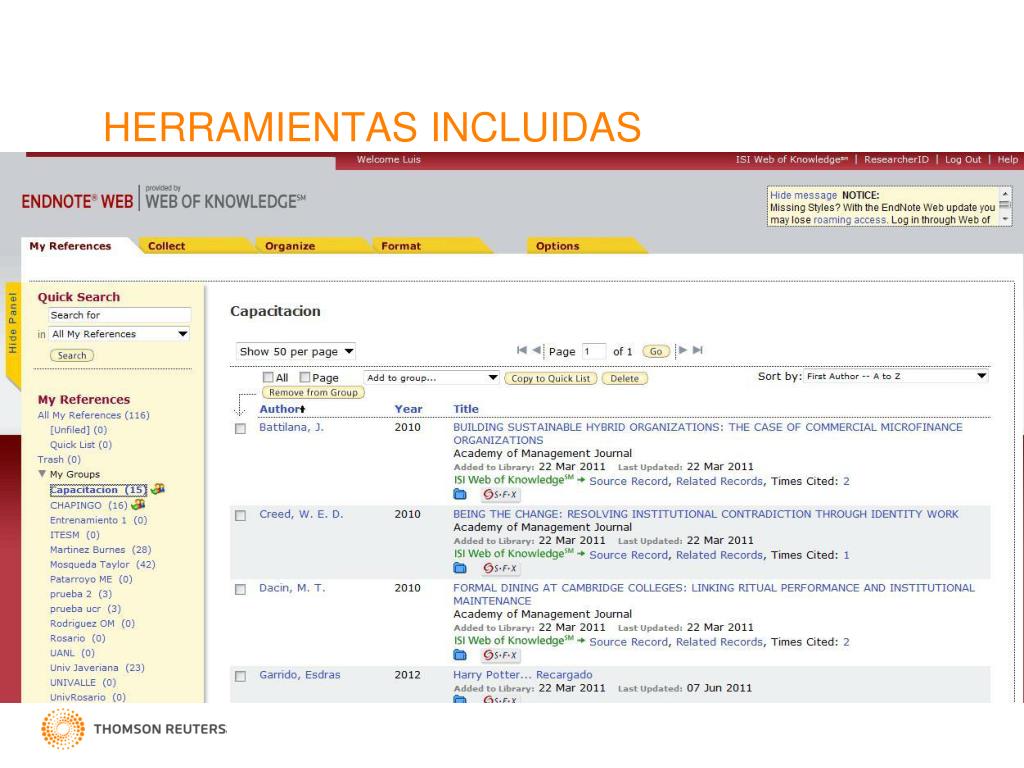Open the Harry Potter... Recargado title
The image size is (1024, 768).
tap(522, 675)
